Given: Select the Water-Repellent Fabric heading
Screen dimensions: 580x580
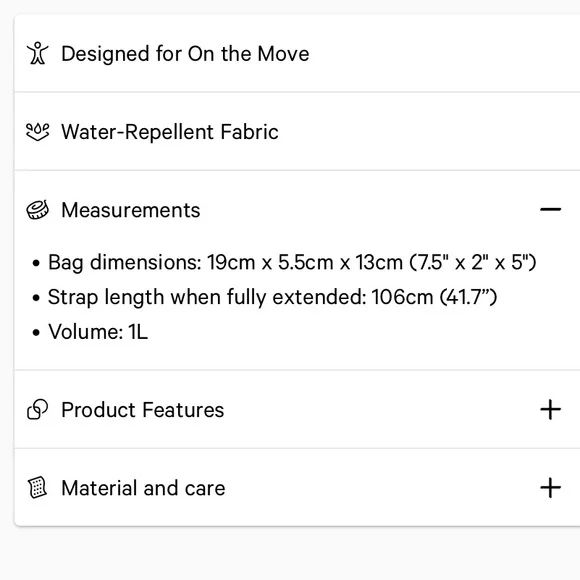Looking at the screenshot, I should 170,132.
